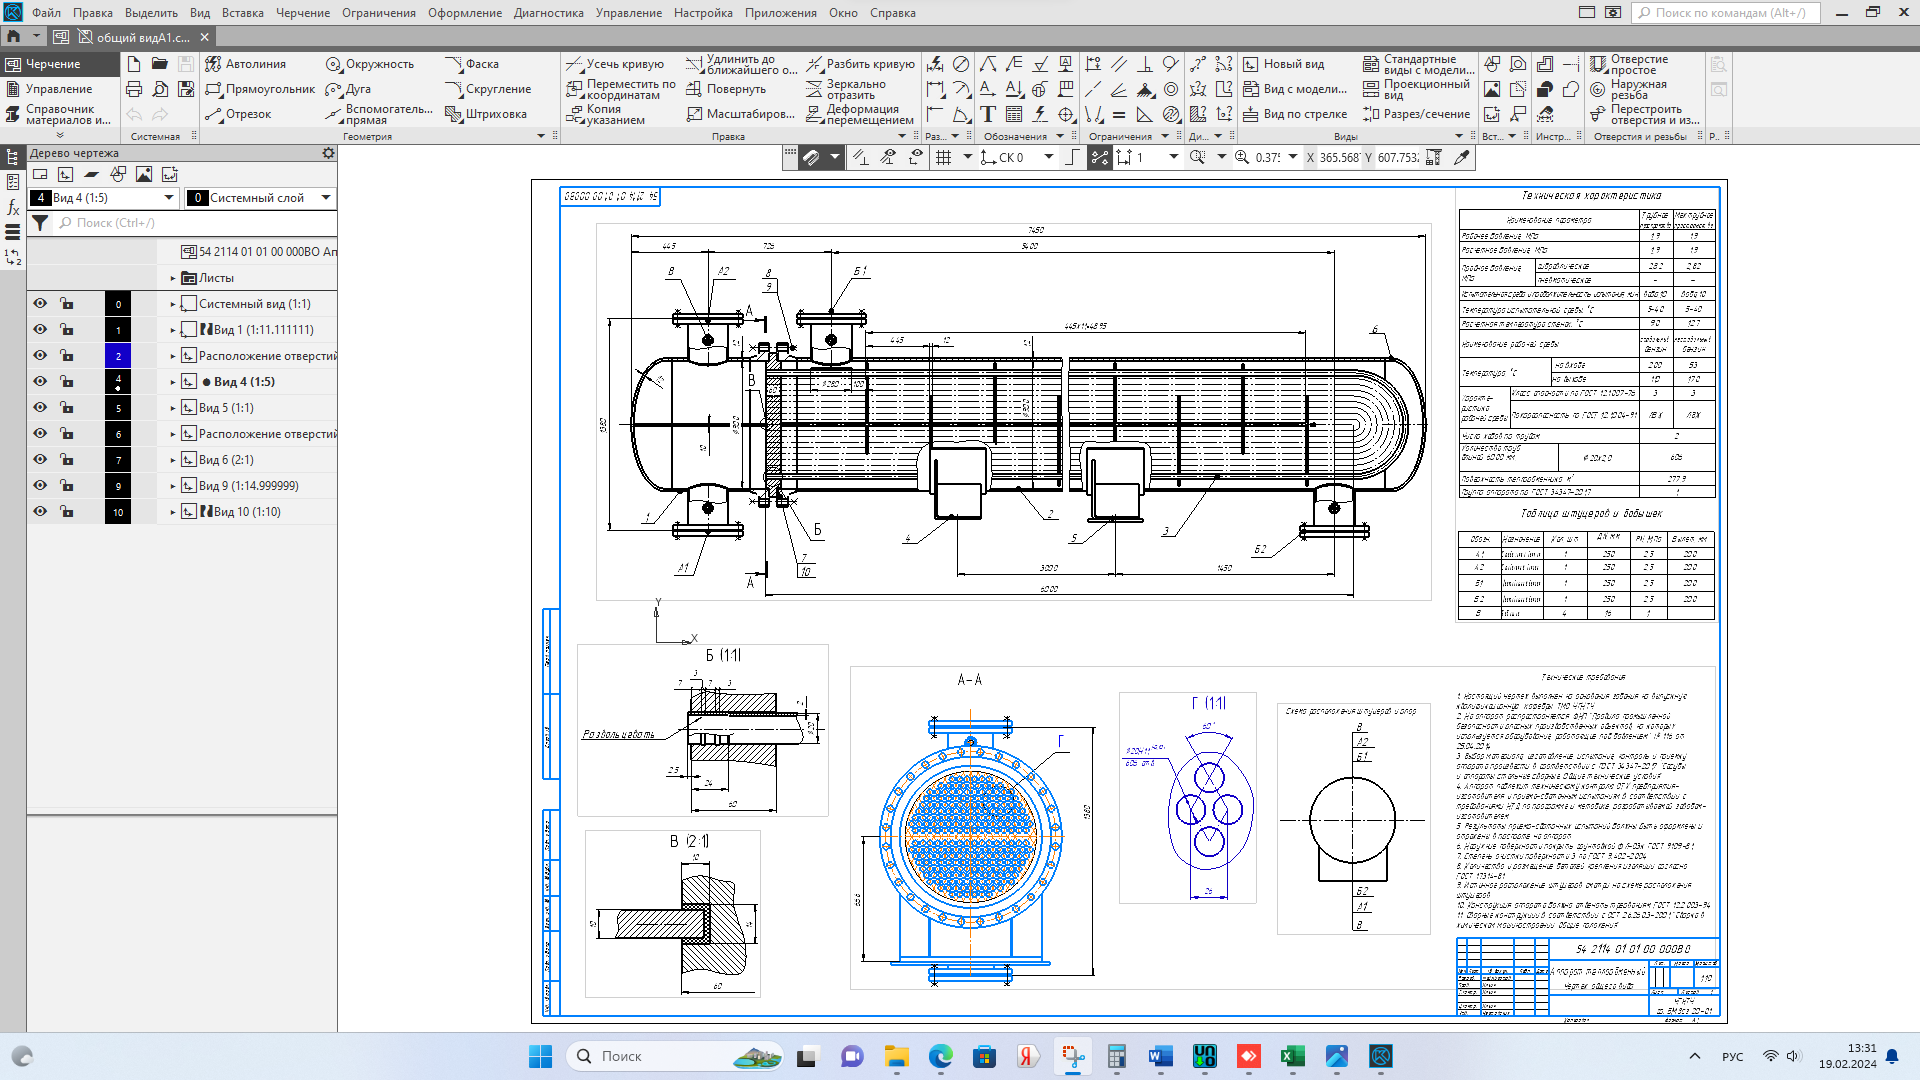
Task: Expand Системный вид (1:1) tree node
Action: [173, 304]
